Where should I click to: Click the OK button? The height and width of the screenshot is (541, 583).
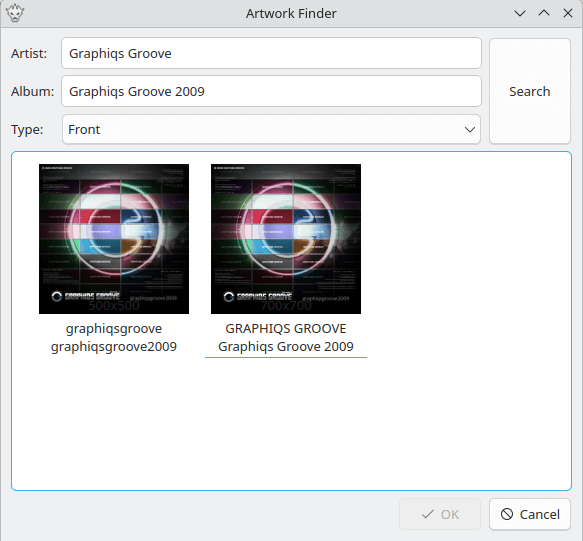(440, 515)
